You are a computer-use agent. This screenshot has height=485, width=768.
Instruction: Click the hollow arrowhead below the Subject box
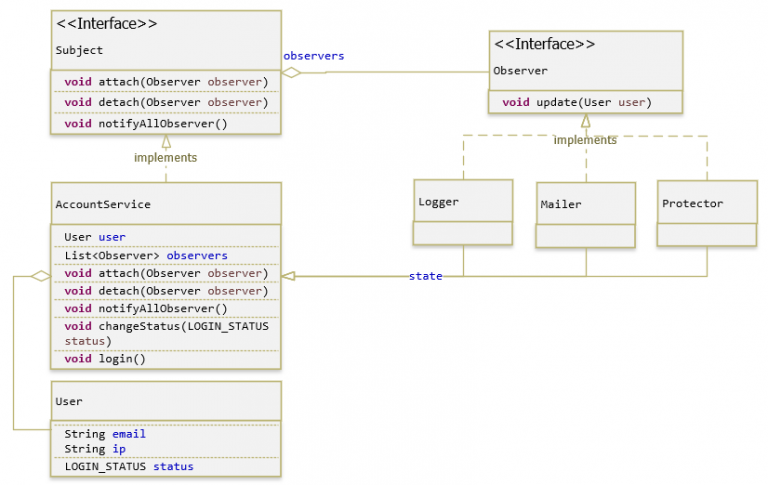[166, 141]
